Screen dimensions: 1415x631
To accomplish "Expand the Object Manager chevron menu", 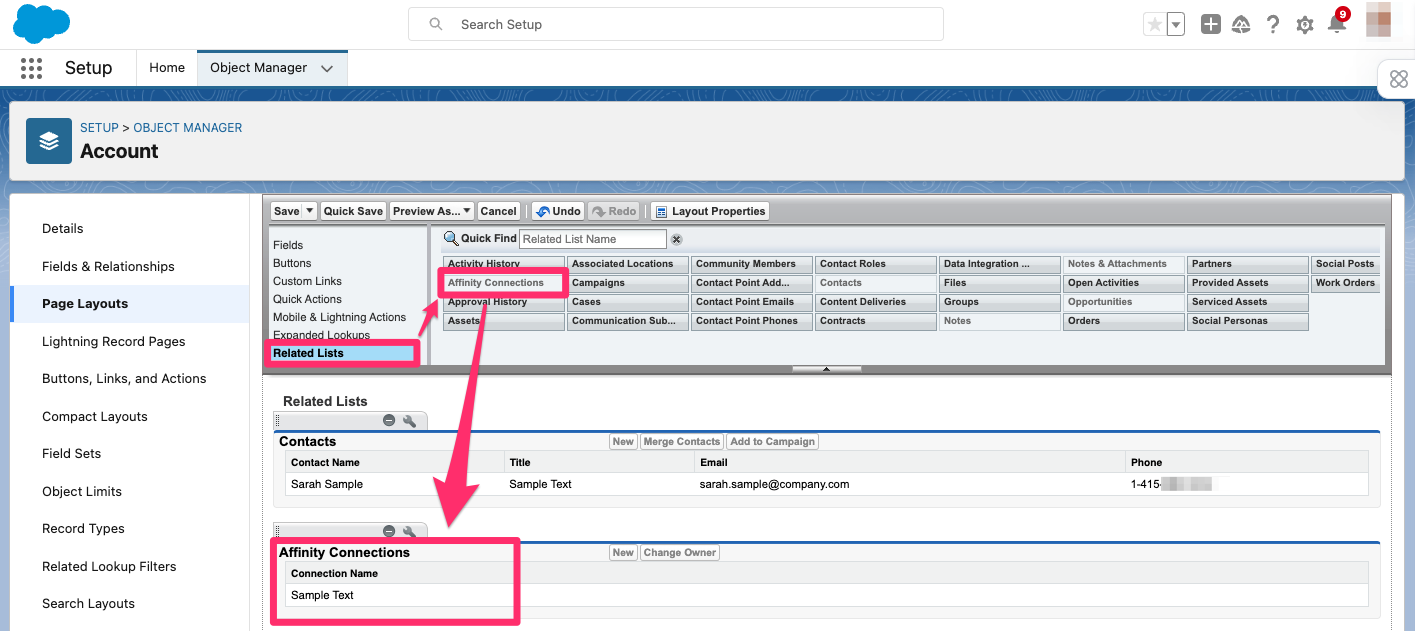I will [x=327, y=68].
